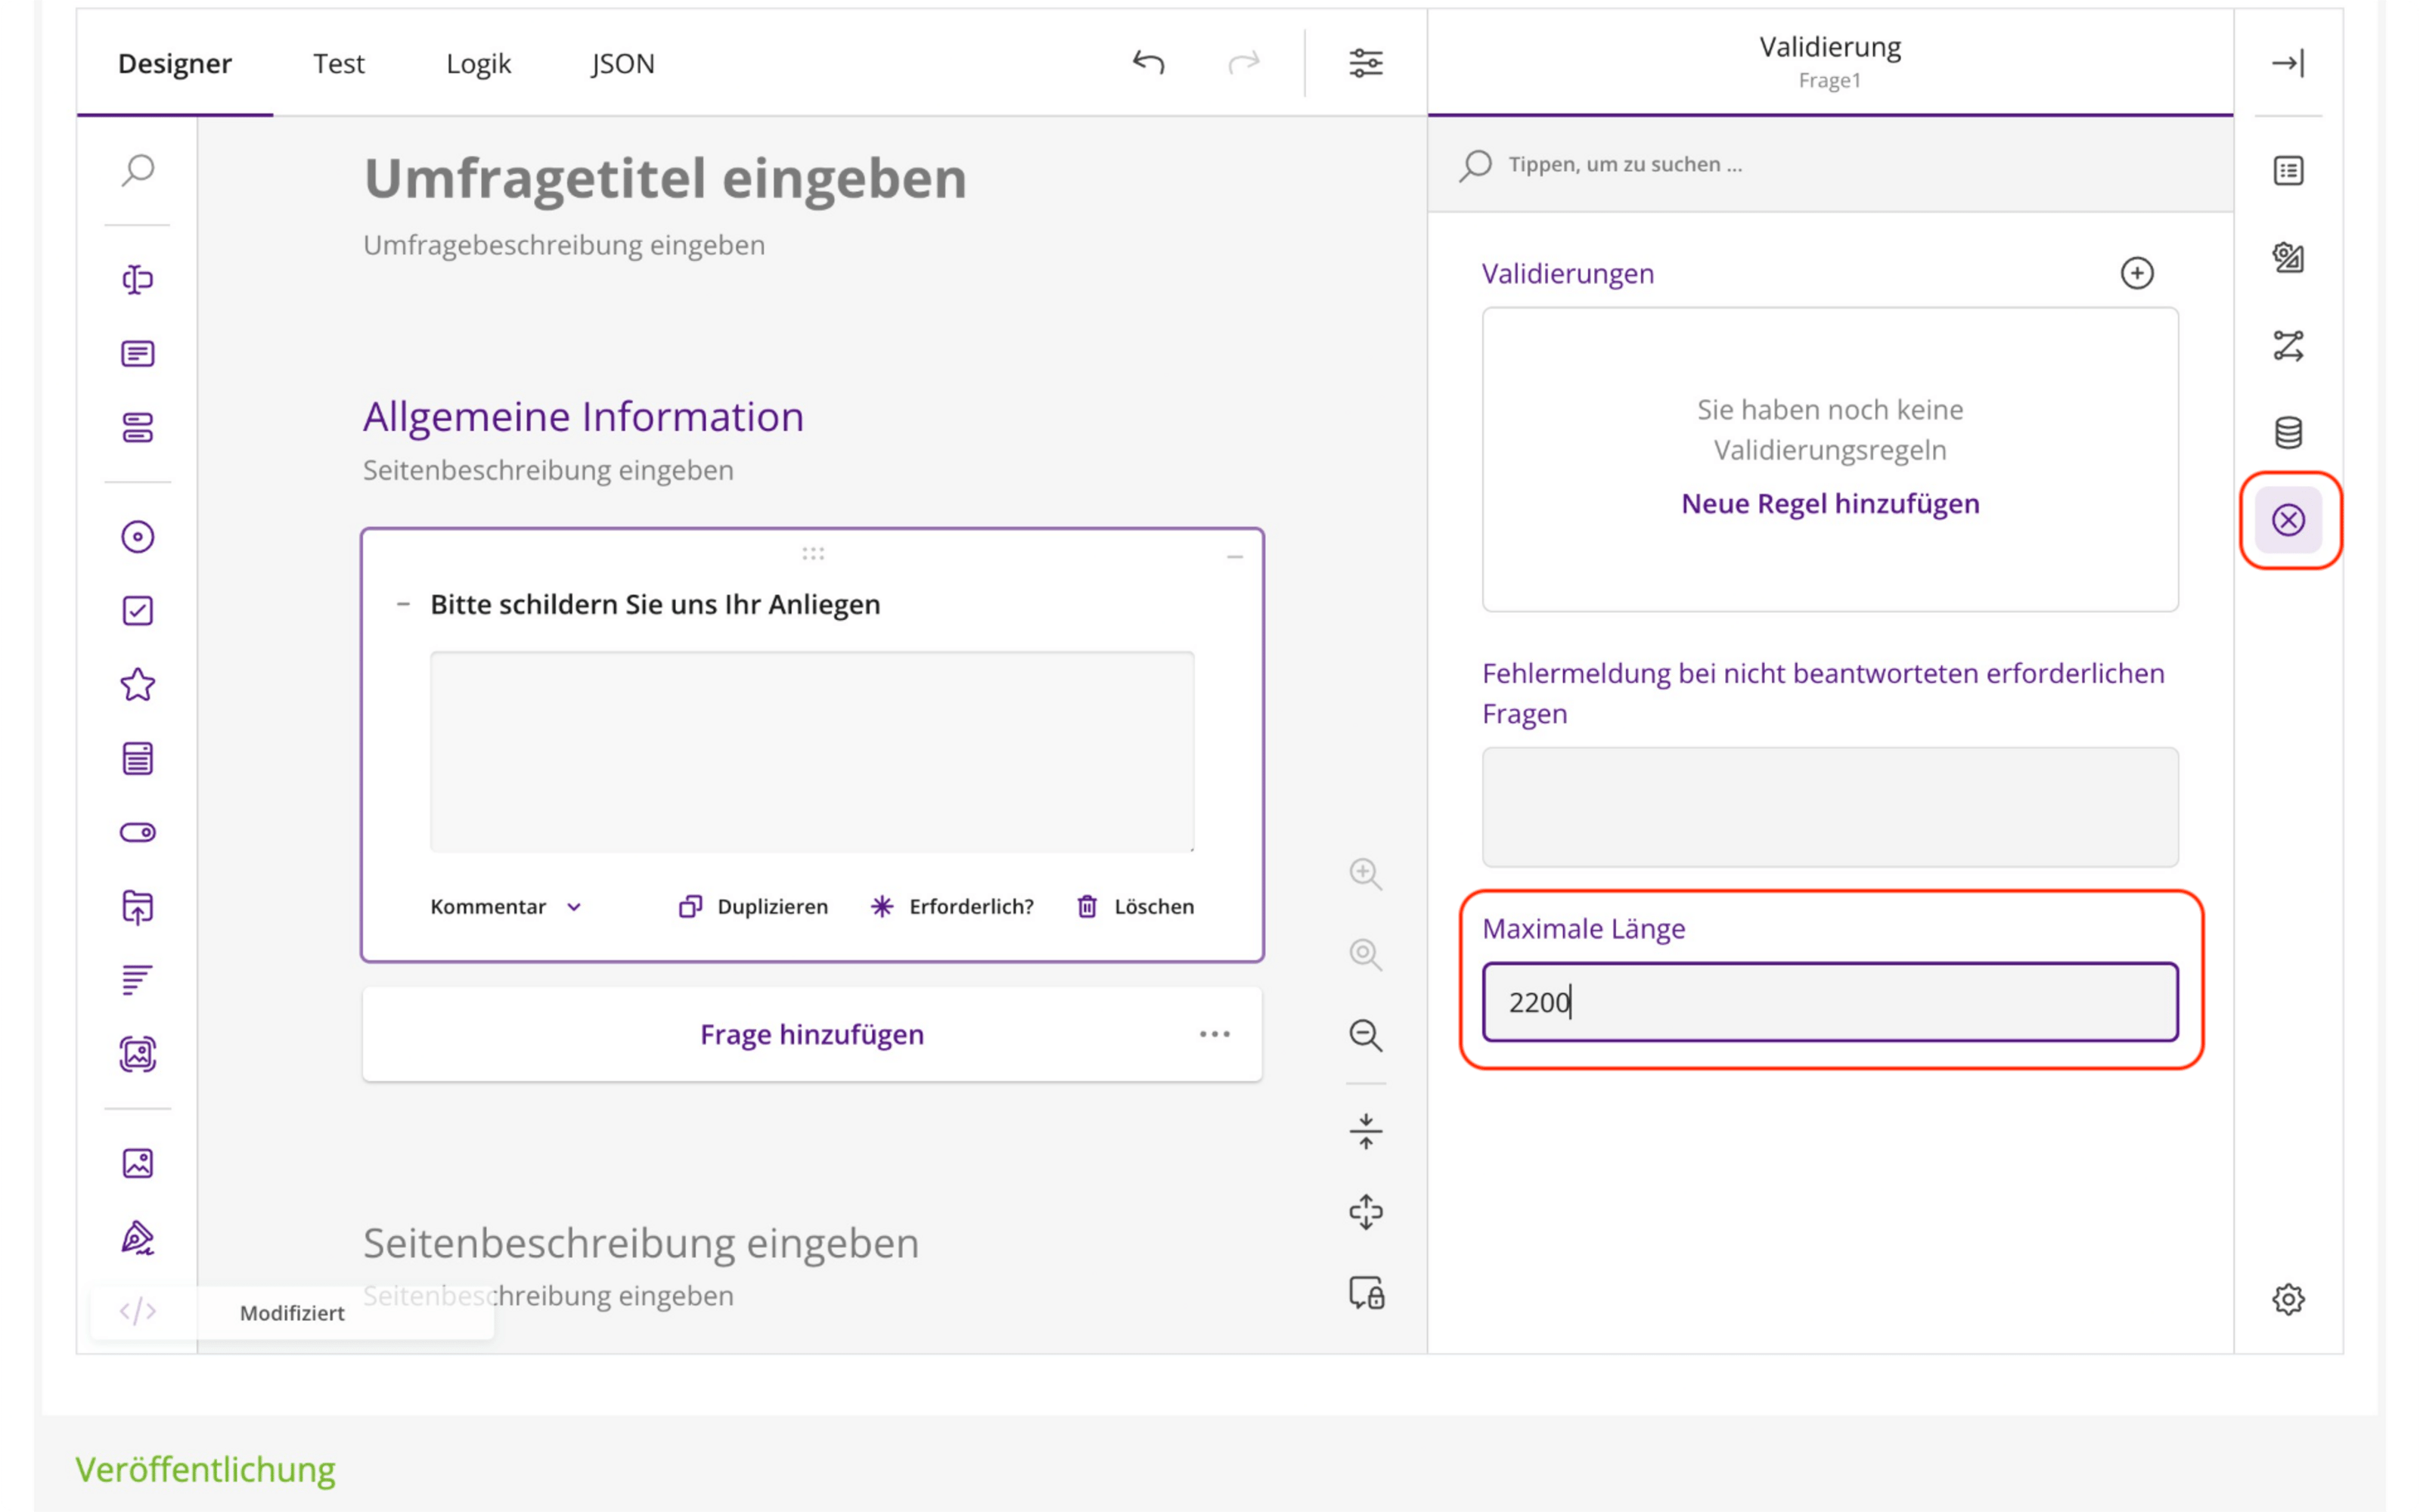Open the data category database icon
Screen dimensions: 2420x1512
pos(2288,433)
